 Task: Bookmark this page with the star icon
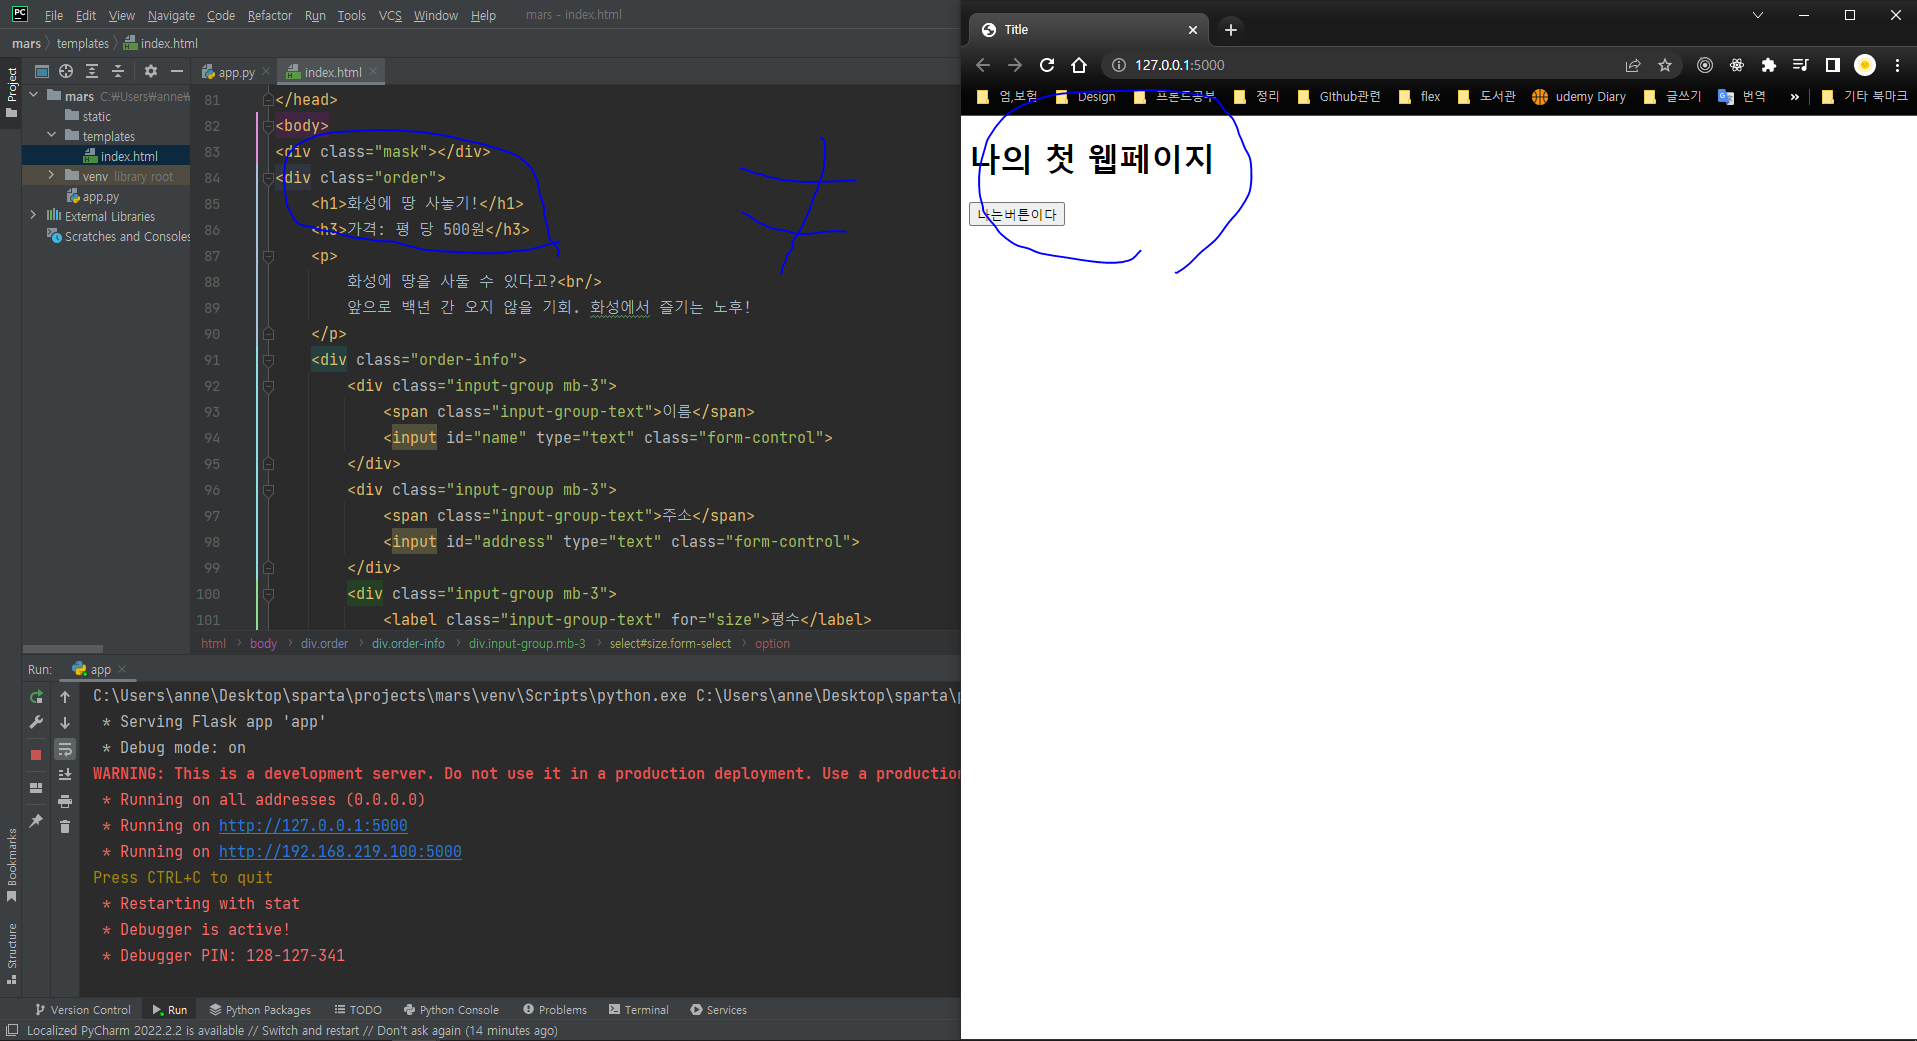pyautogui.click(x=1665, y=65)
